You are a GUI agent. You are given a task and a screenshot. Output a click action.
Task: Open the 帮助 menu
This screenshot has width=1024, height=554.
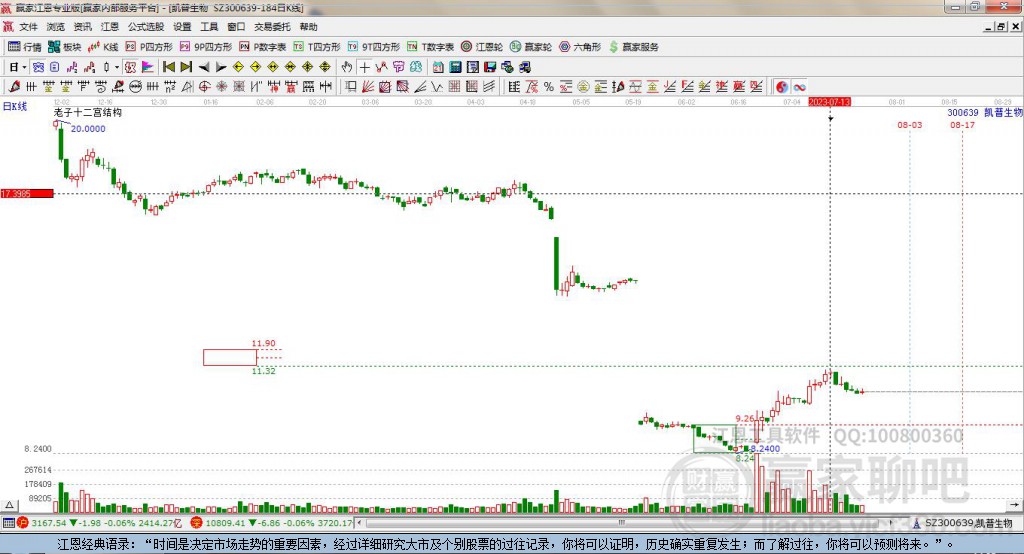(x=308, y=27)
